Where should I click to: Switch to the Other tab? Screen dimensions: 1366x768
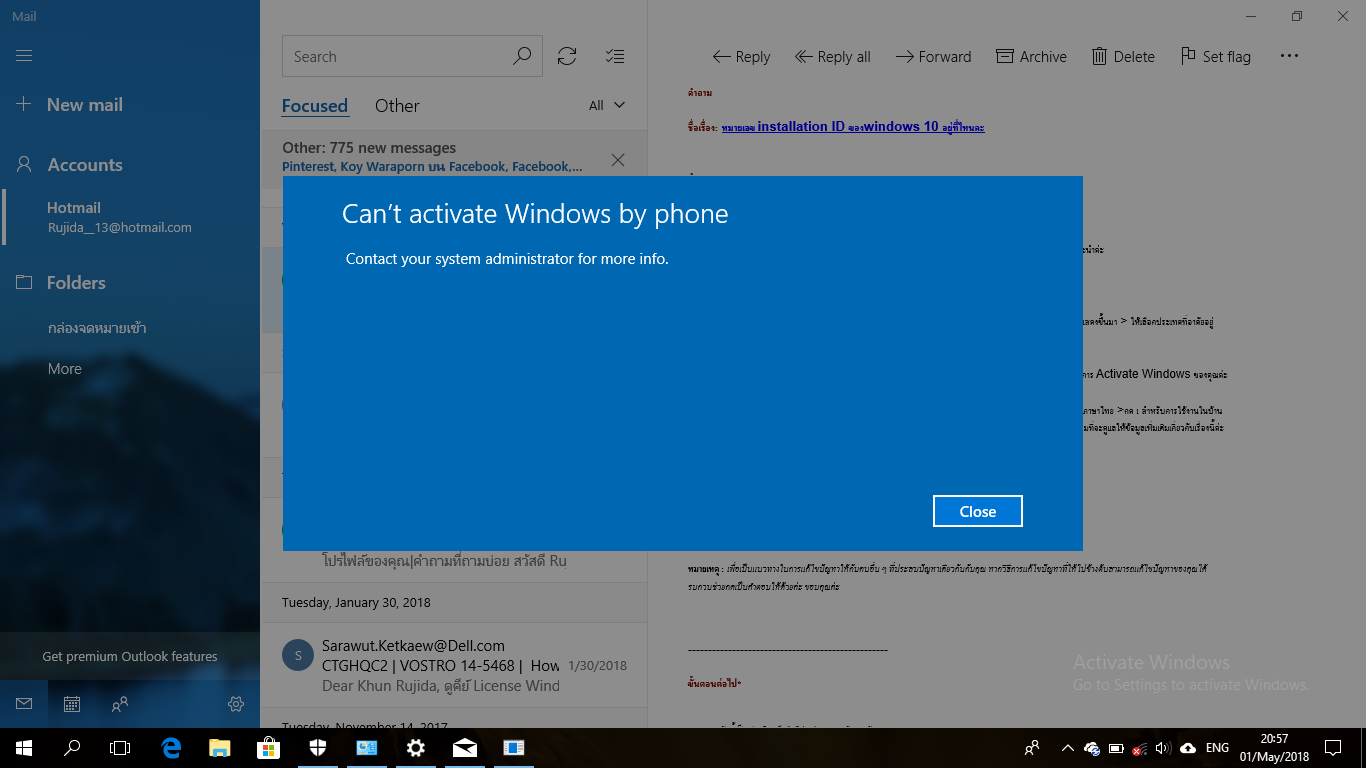(397, 106)
